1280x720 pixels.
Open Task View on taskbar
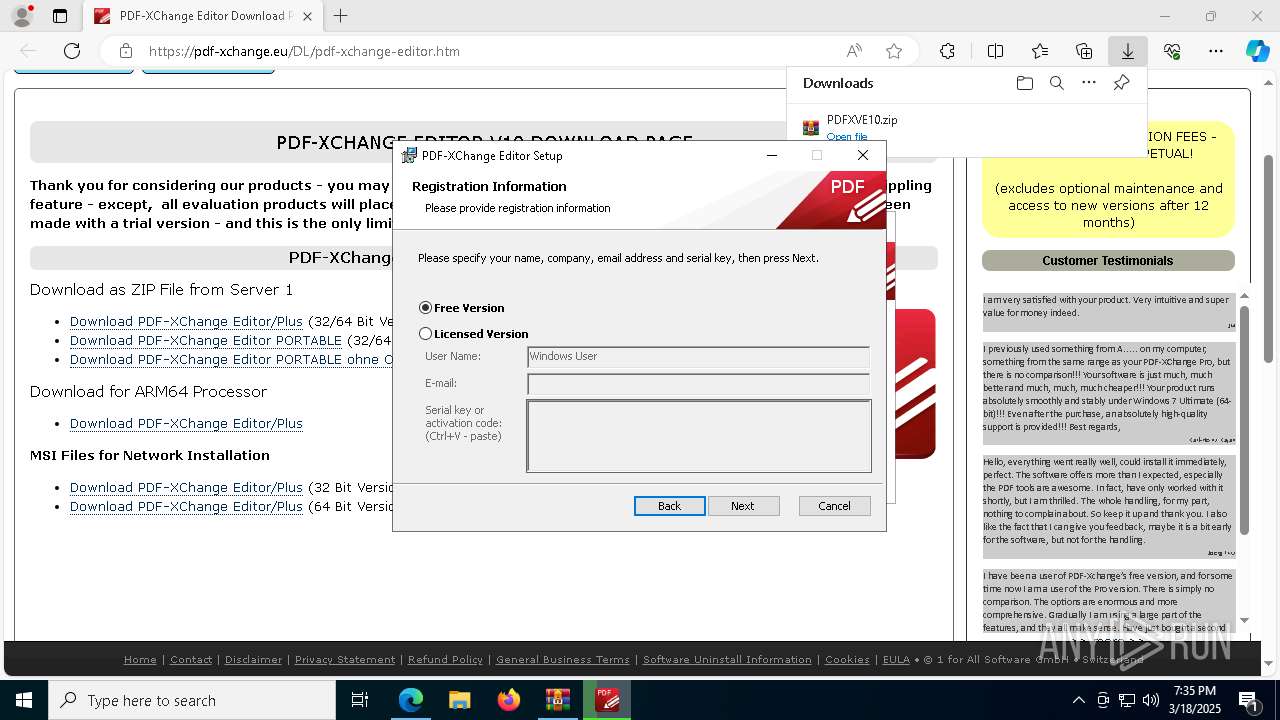pyautogui.click(x=360, y=700)
